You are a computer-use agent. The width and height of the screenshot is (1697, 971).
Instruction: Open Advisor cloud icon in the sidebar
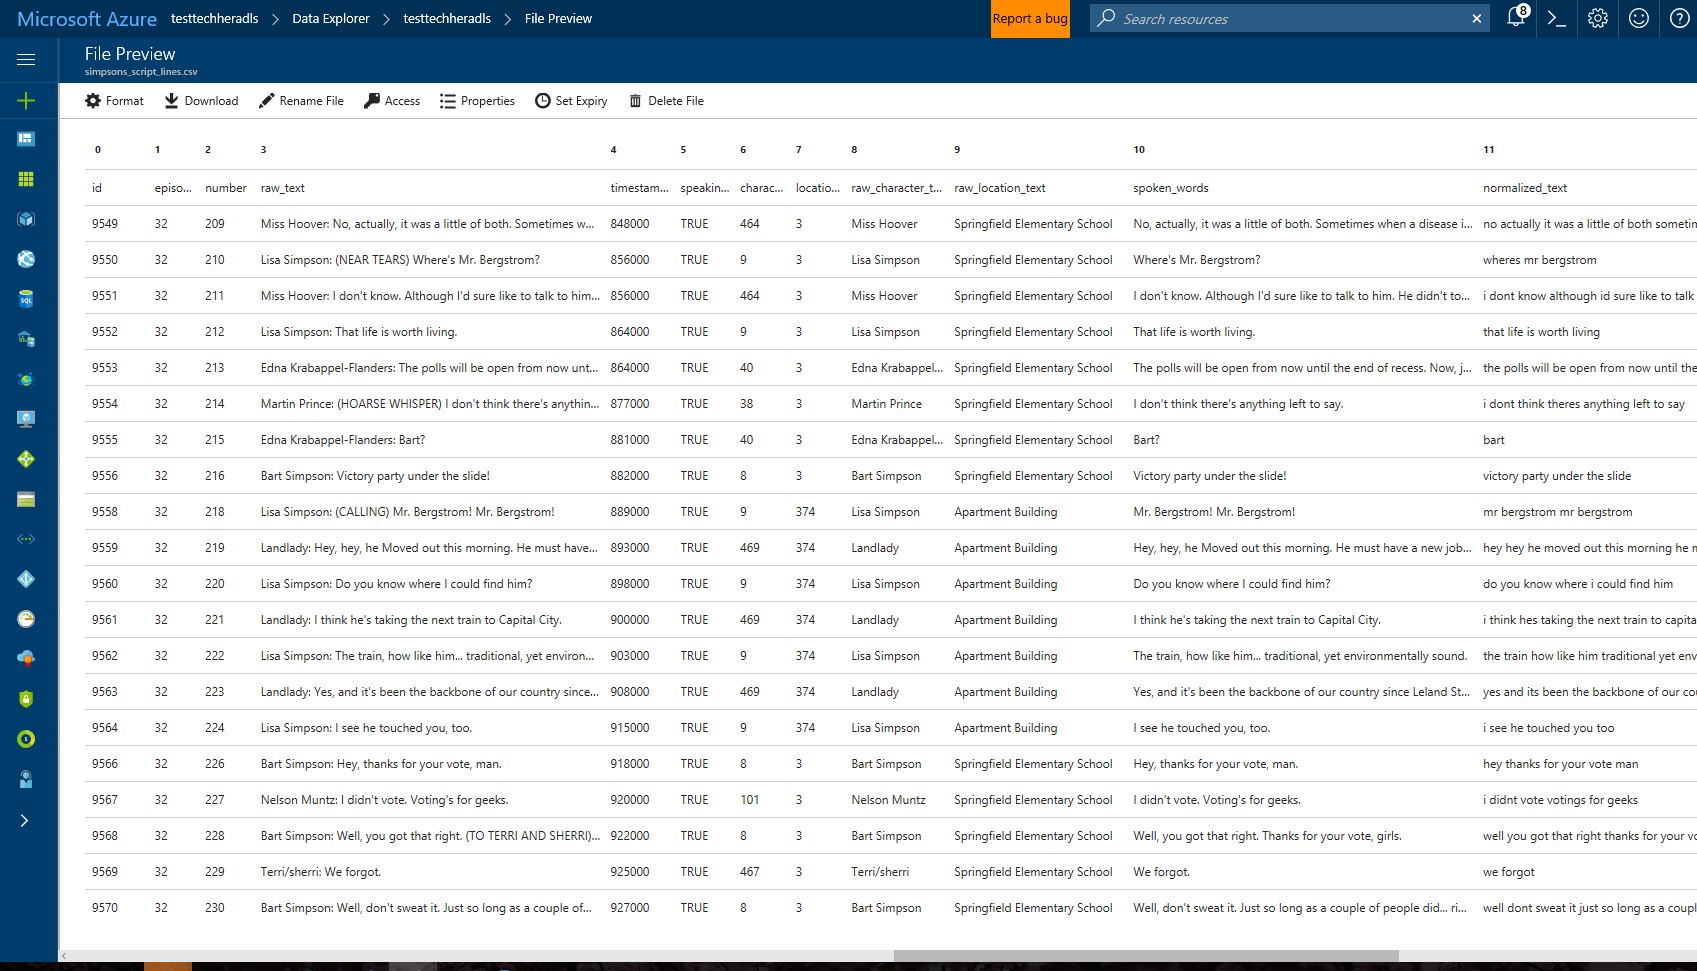(26, 659)
